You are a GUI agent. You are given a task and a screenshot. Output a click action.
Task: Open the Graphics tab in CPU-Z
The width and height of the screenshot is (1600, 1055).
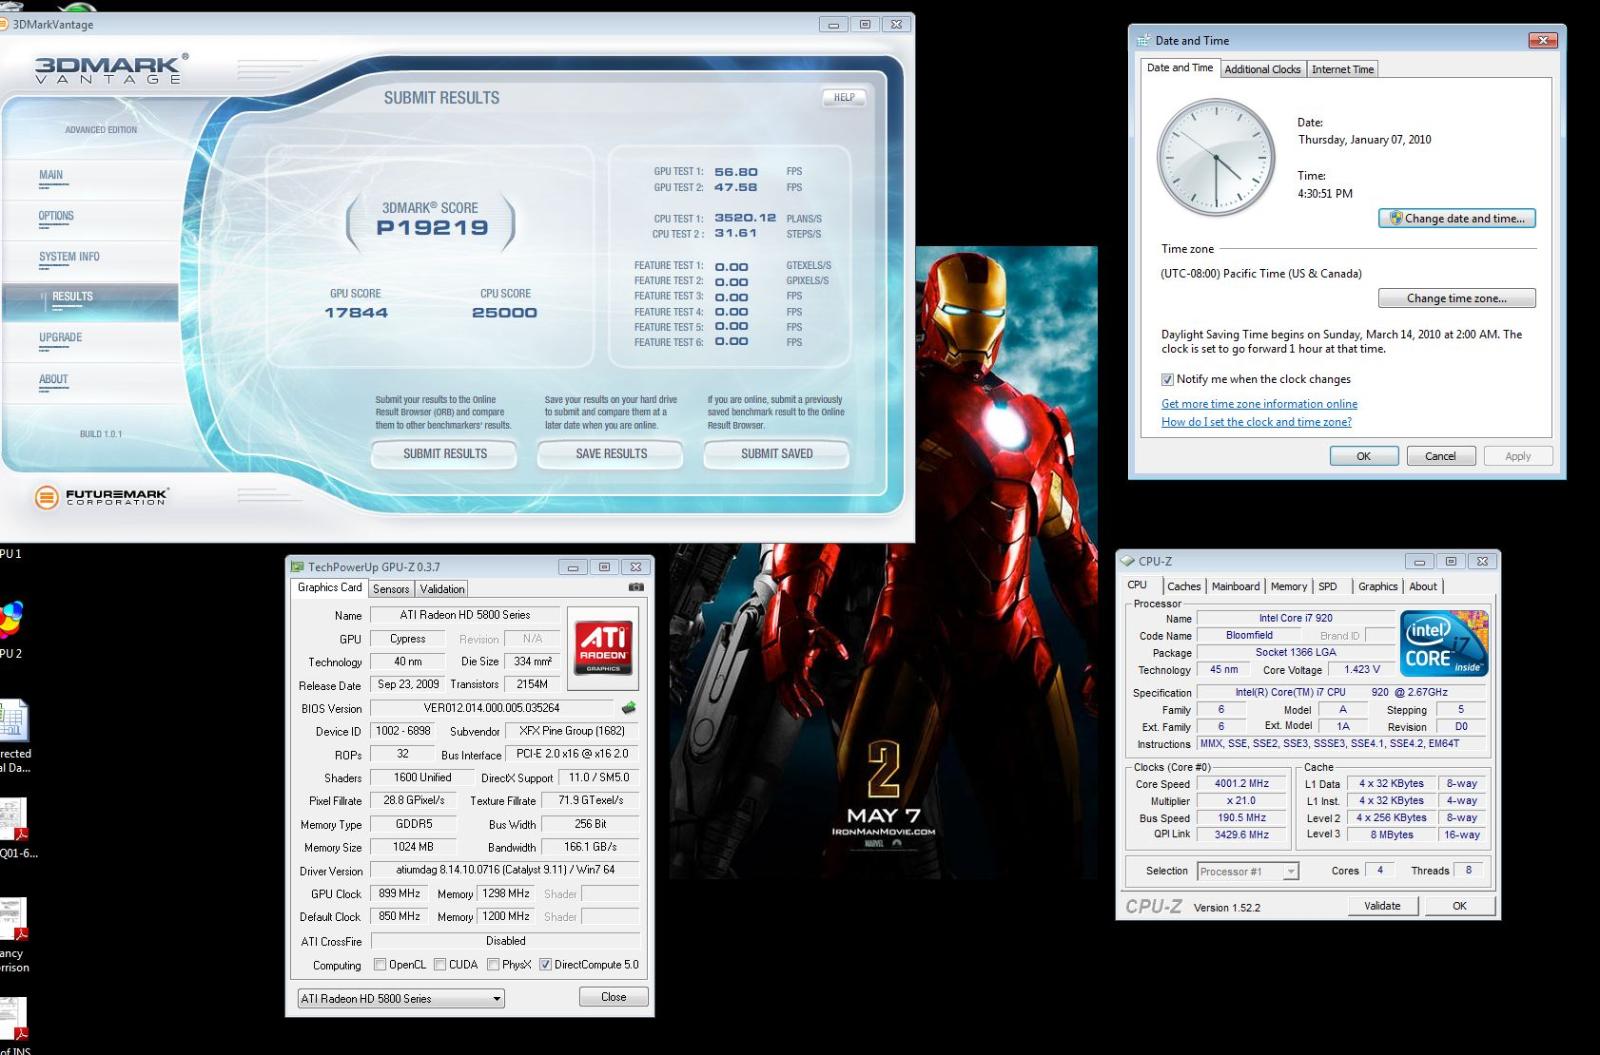pos(1378,587)
